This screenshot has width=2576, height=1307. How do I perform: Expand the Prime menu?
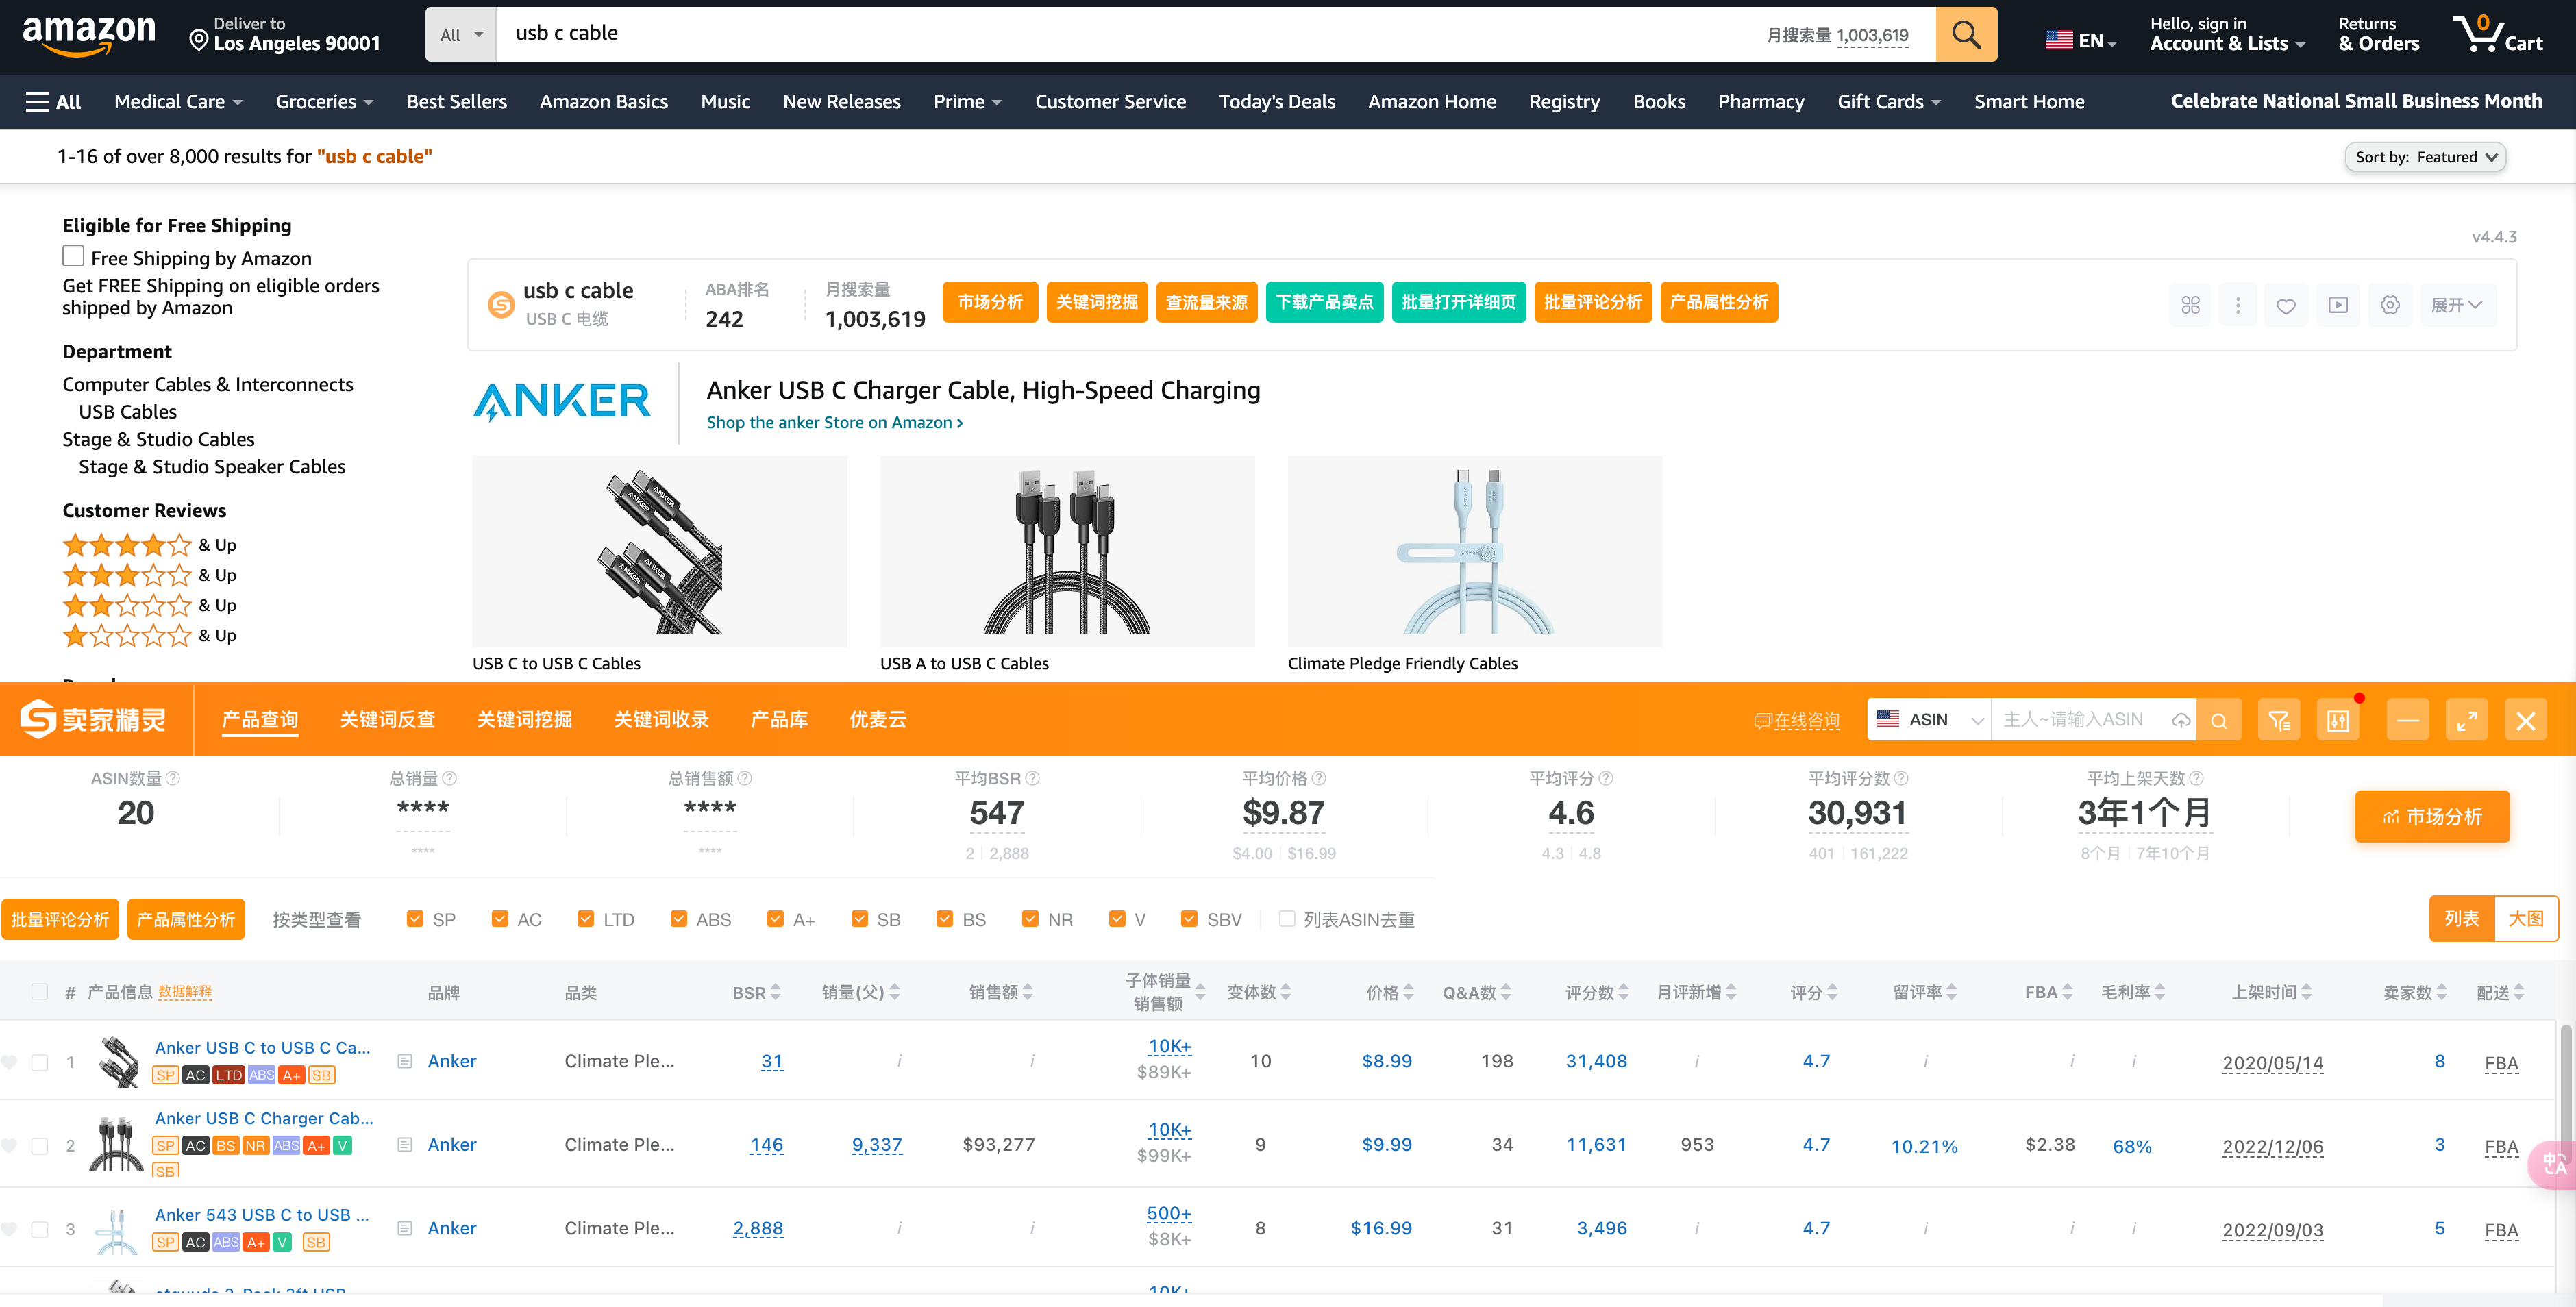[x=967, y=101]
